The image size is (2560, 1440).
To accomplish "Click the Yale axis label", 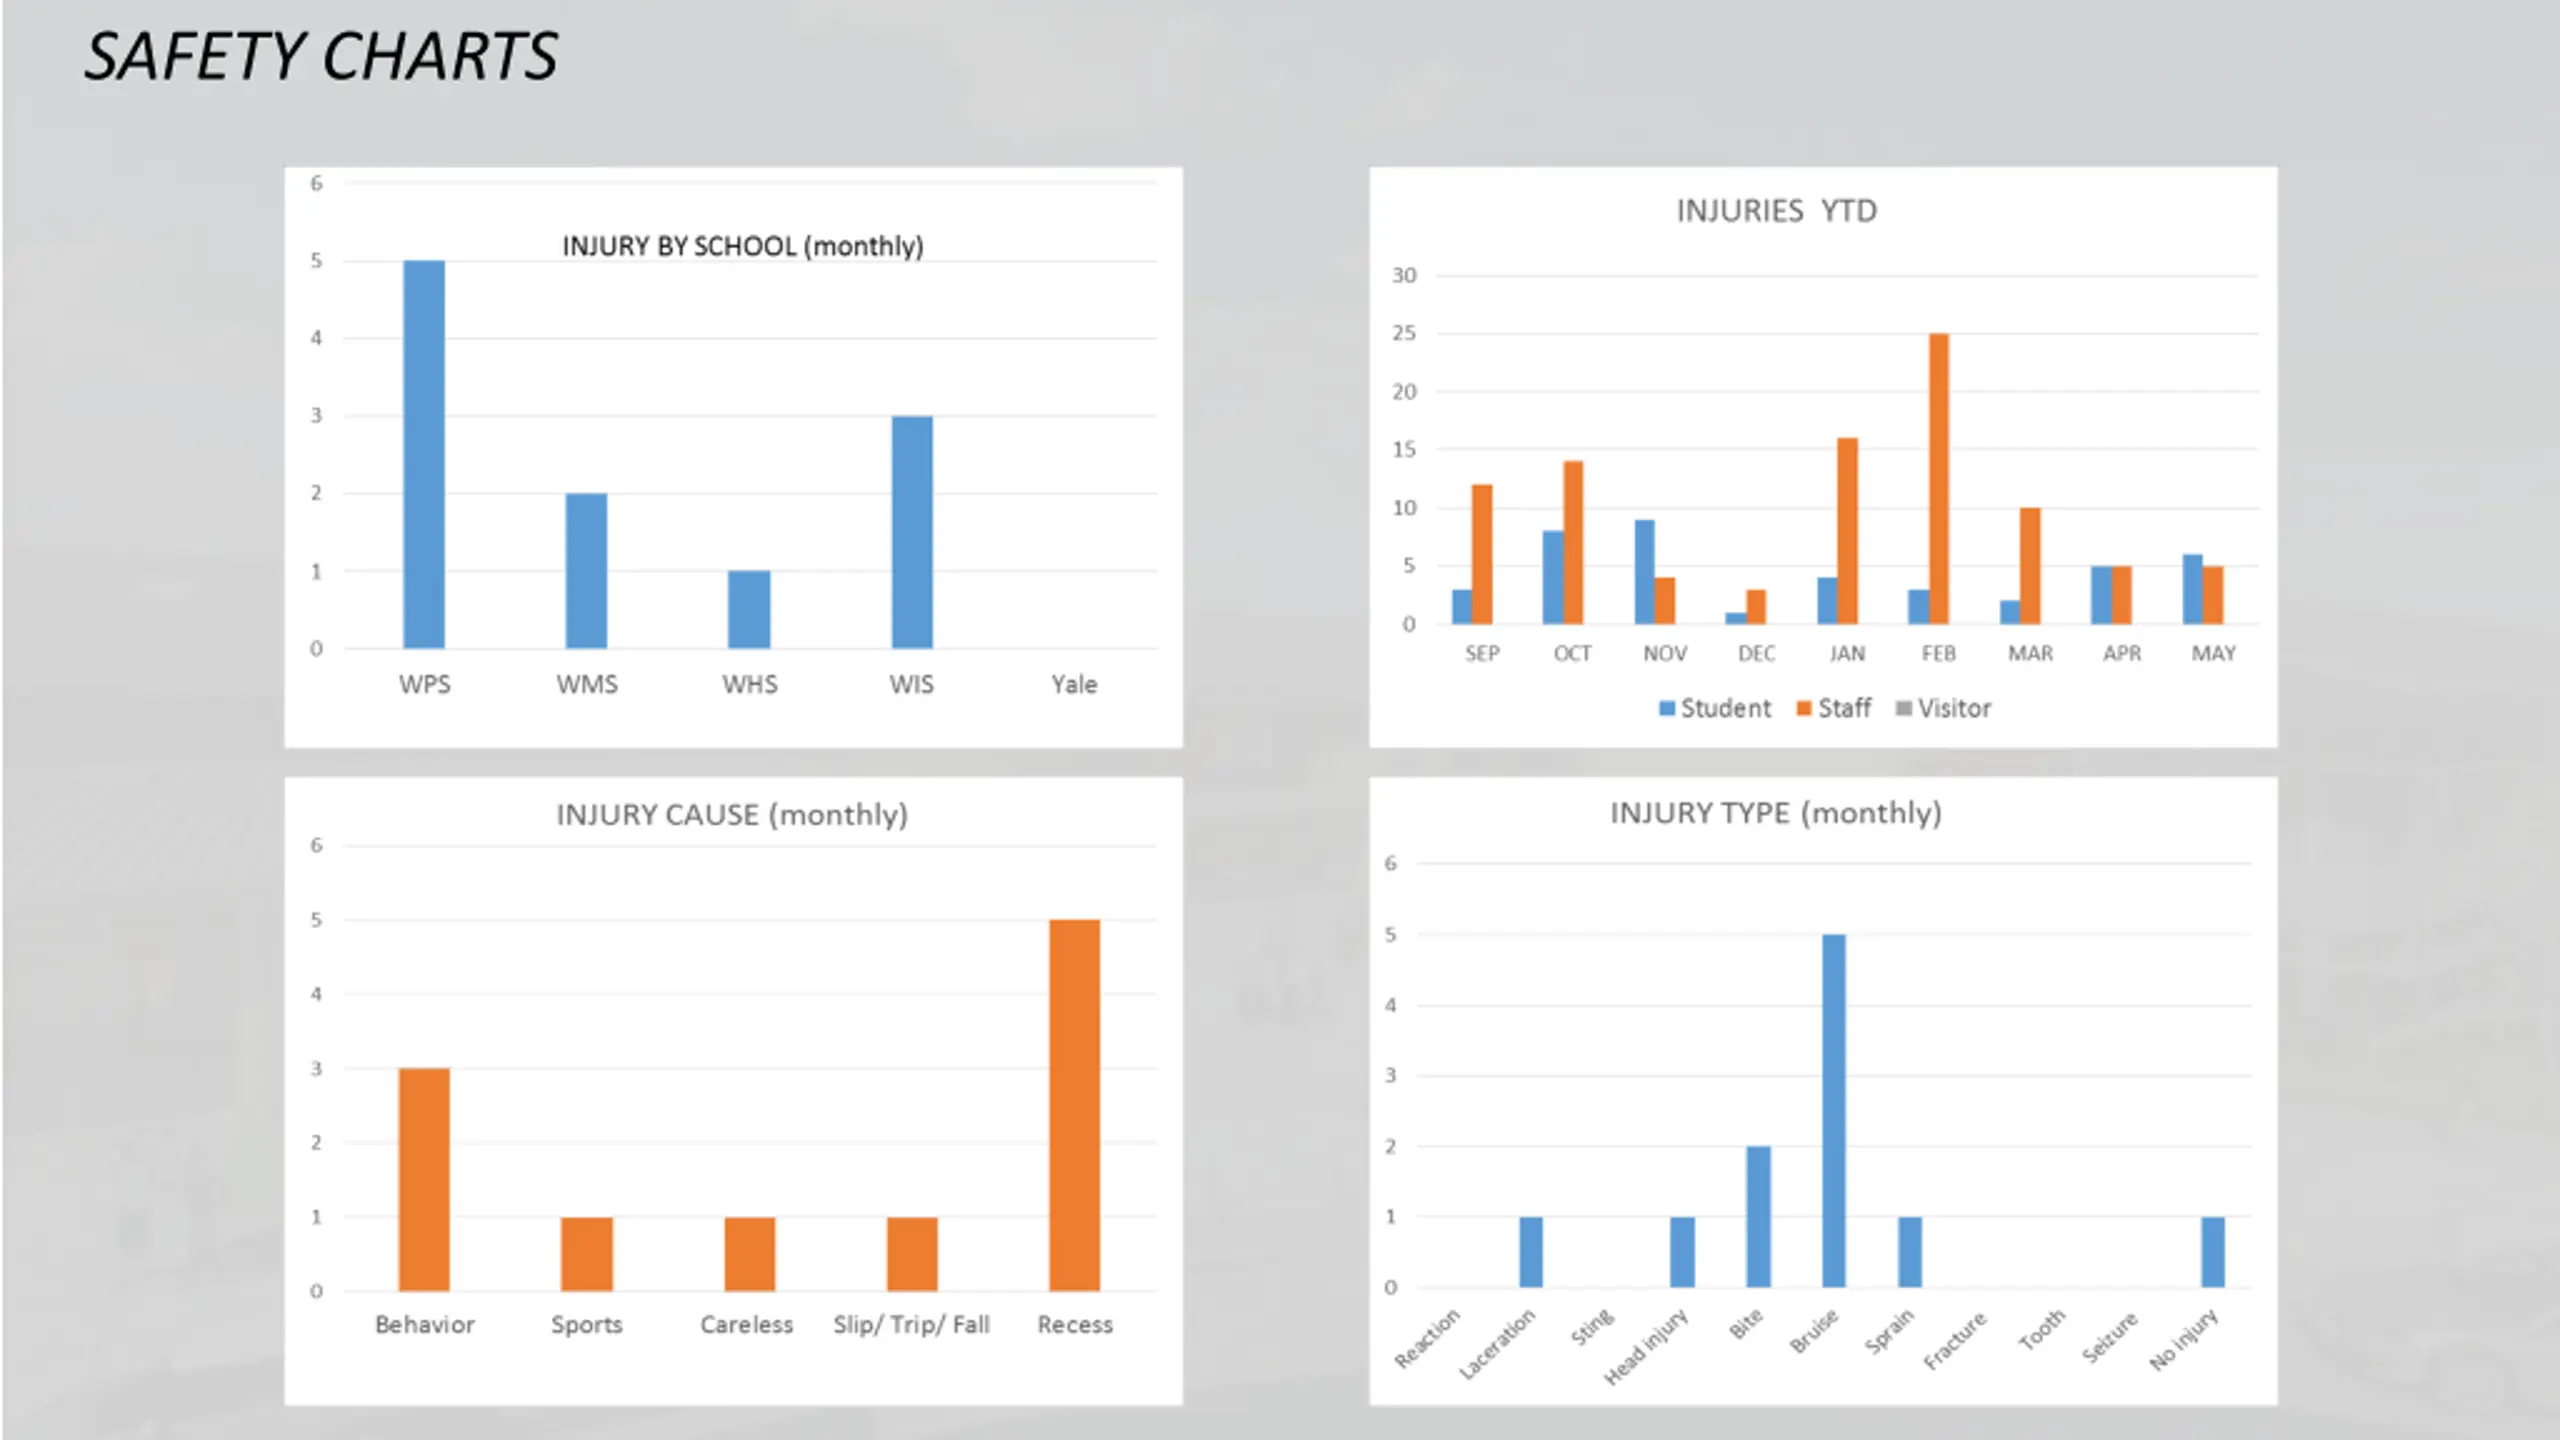I will pyautogui.click(x=1074, y=685).
